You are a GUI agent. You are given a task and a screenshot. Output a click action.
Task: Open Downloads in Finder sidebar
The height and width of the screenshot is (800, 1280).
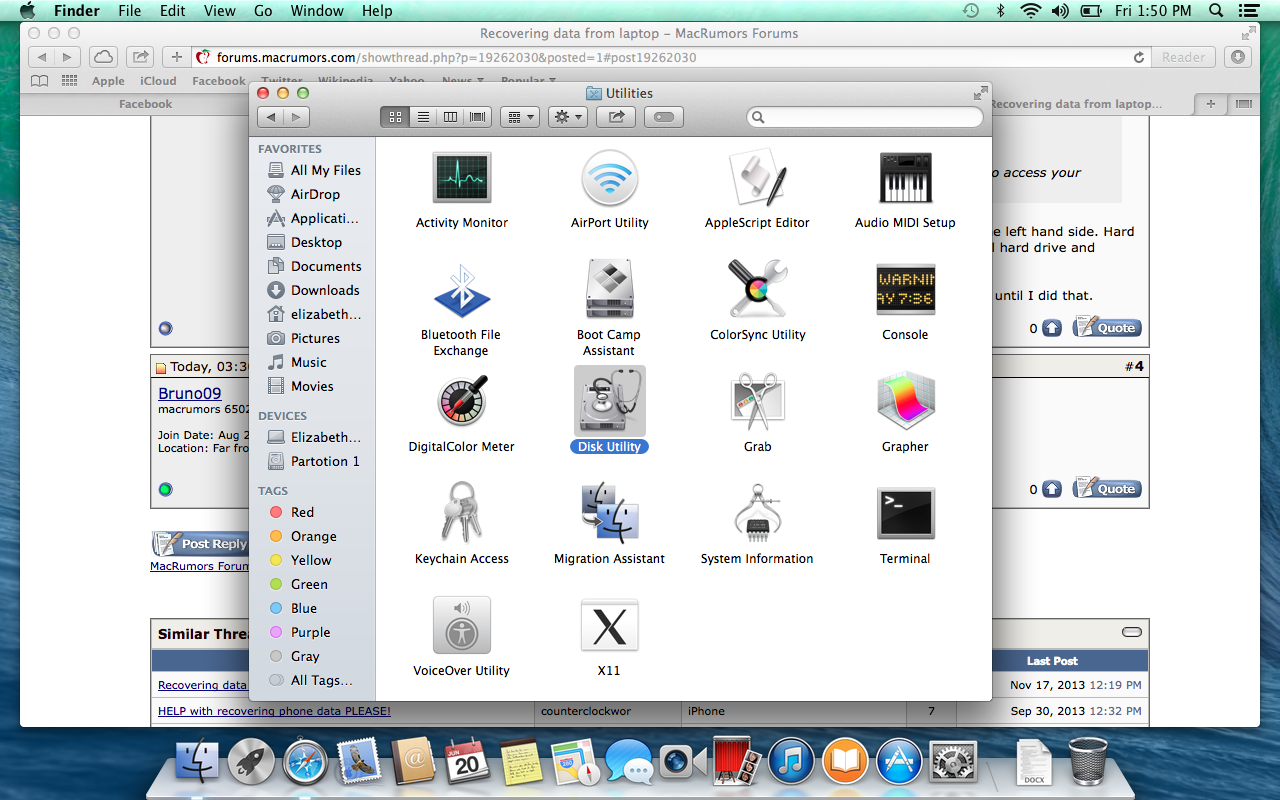coord(313,290)
